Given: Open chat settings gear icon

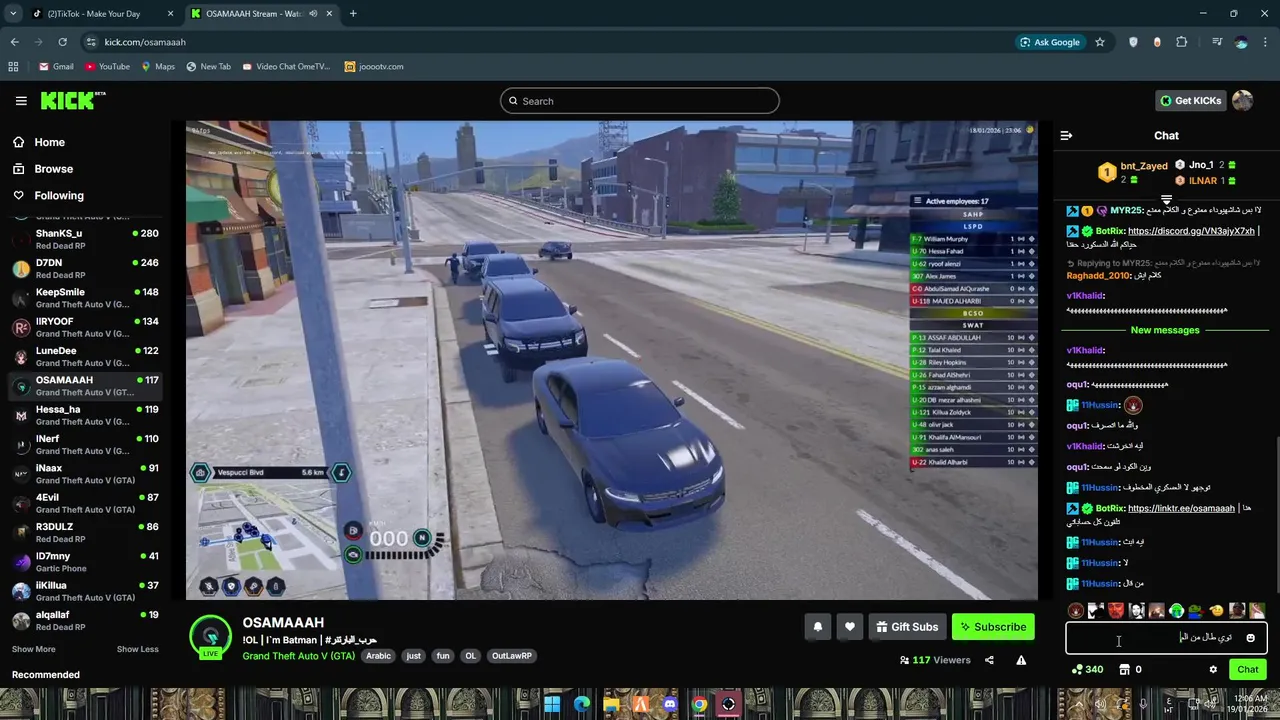Looking at the screenshot, I should 1213,670.
